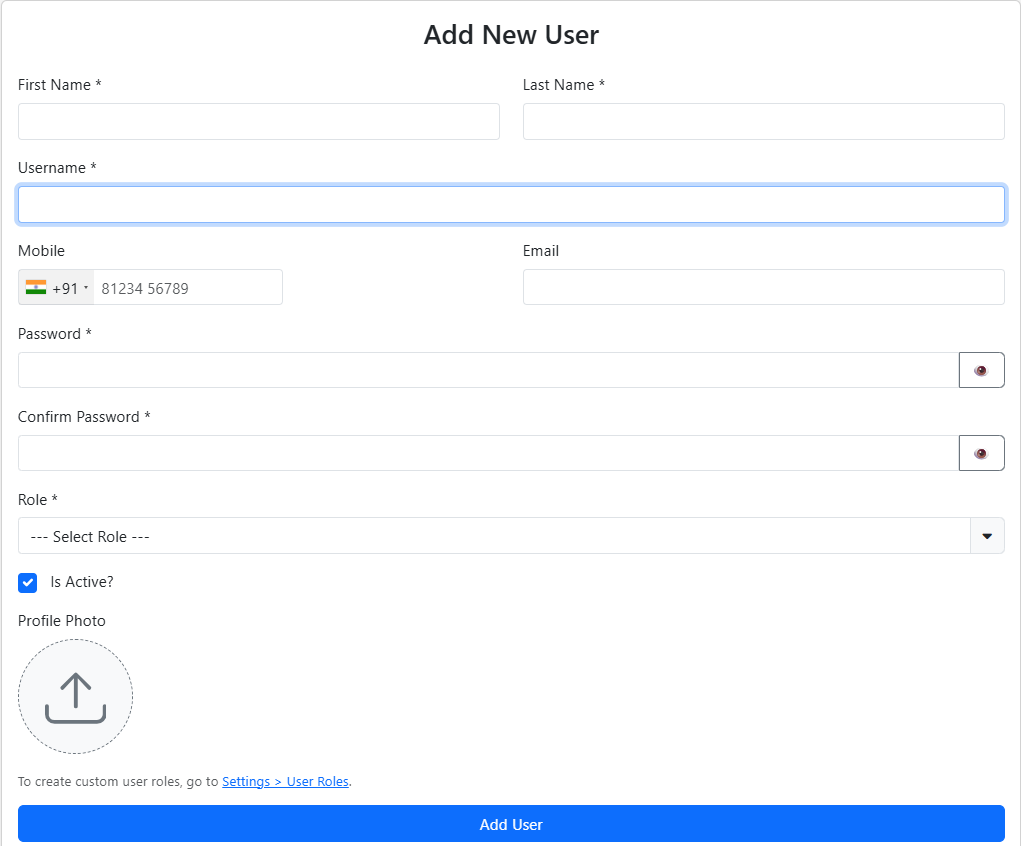This screenshot has width=1021, height=846.
Task: Show the password using the eye icon
Action: pyautogui.click(x=981, y=369)
